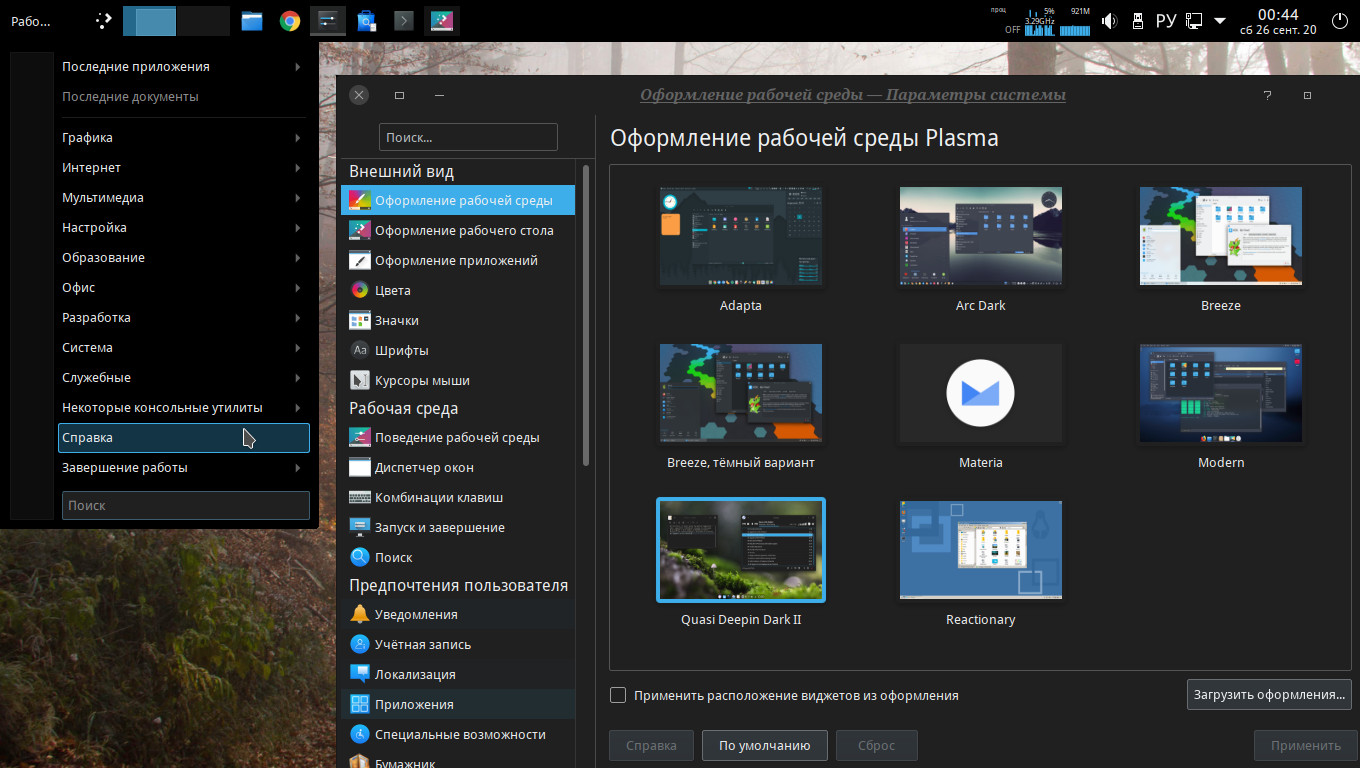Open Специальные возможности settings
The image size is (1360, 768).
(458, 734)
